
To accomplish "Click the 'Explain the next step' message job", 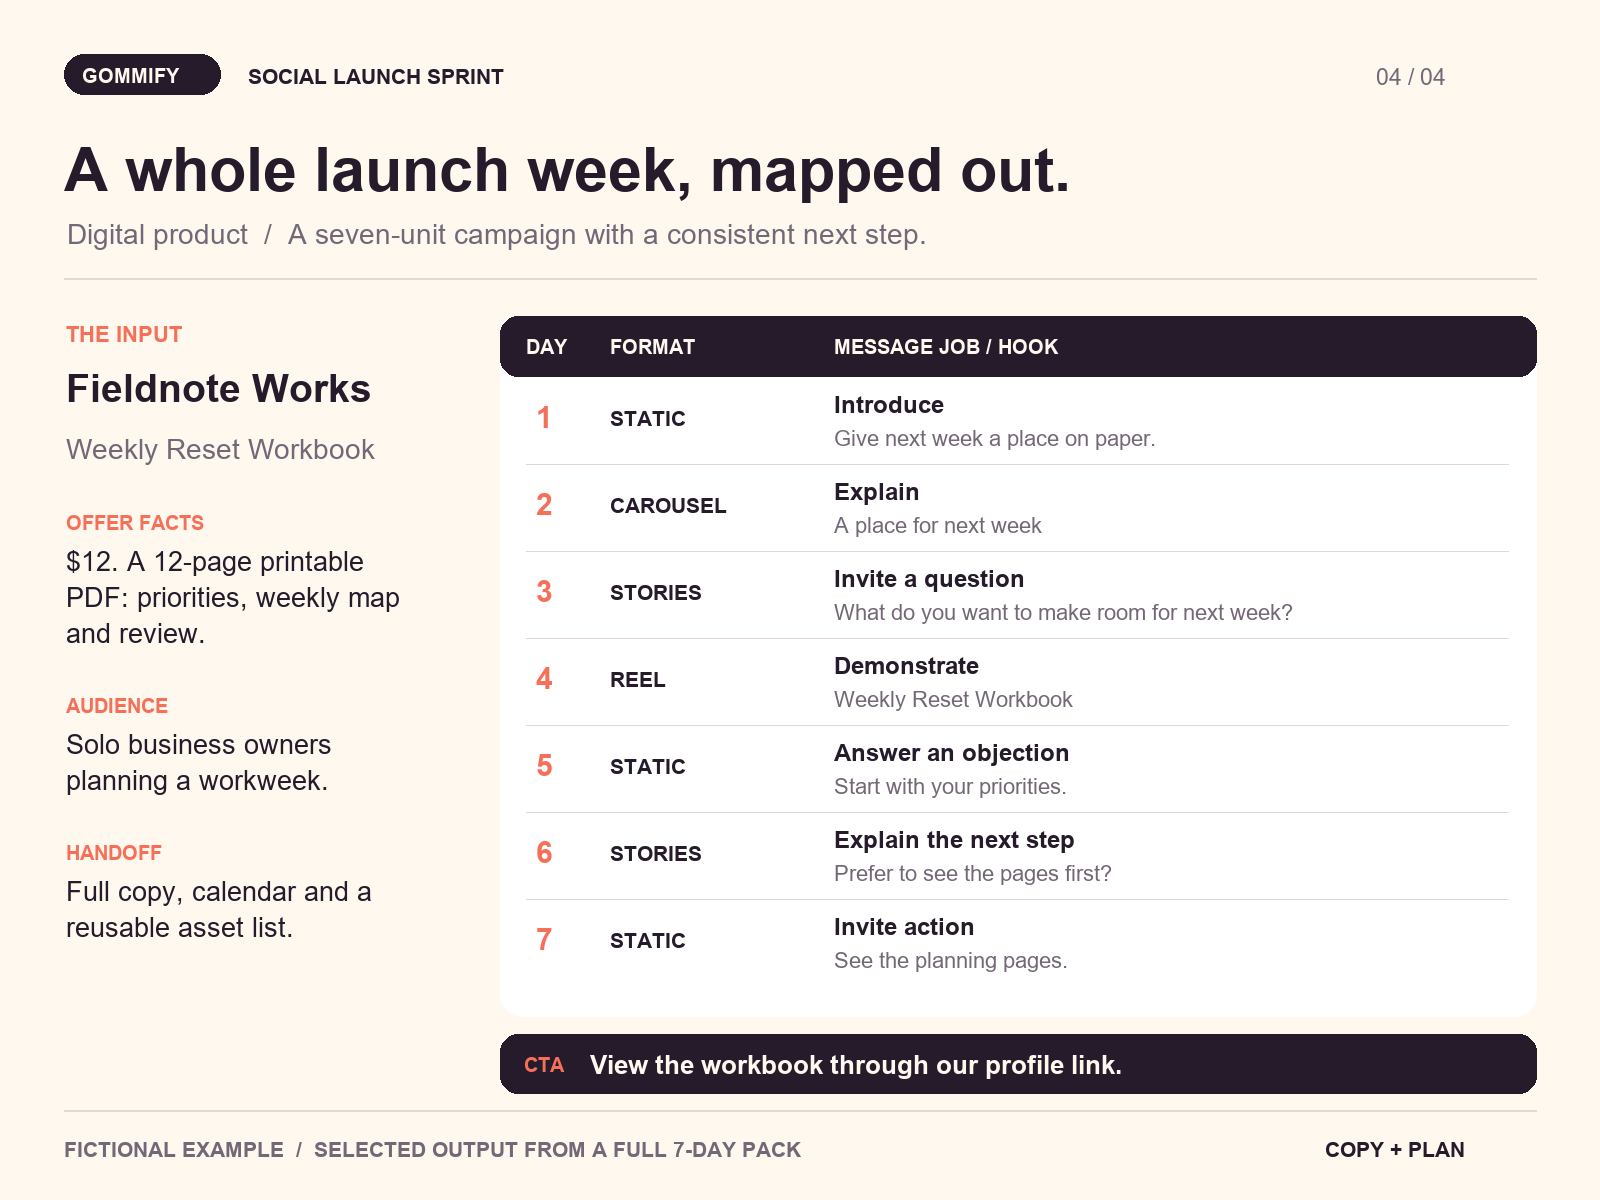I will [954, 840].
